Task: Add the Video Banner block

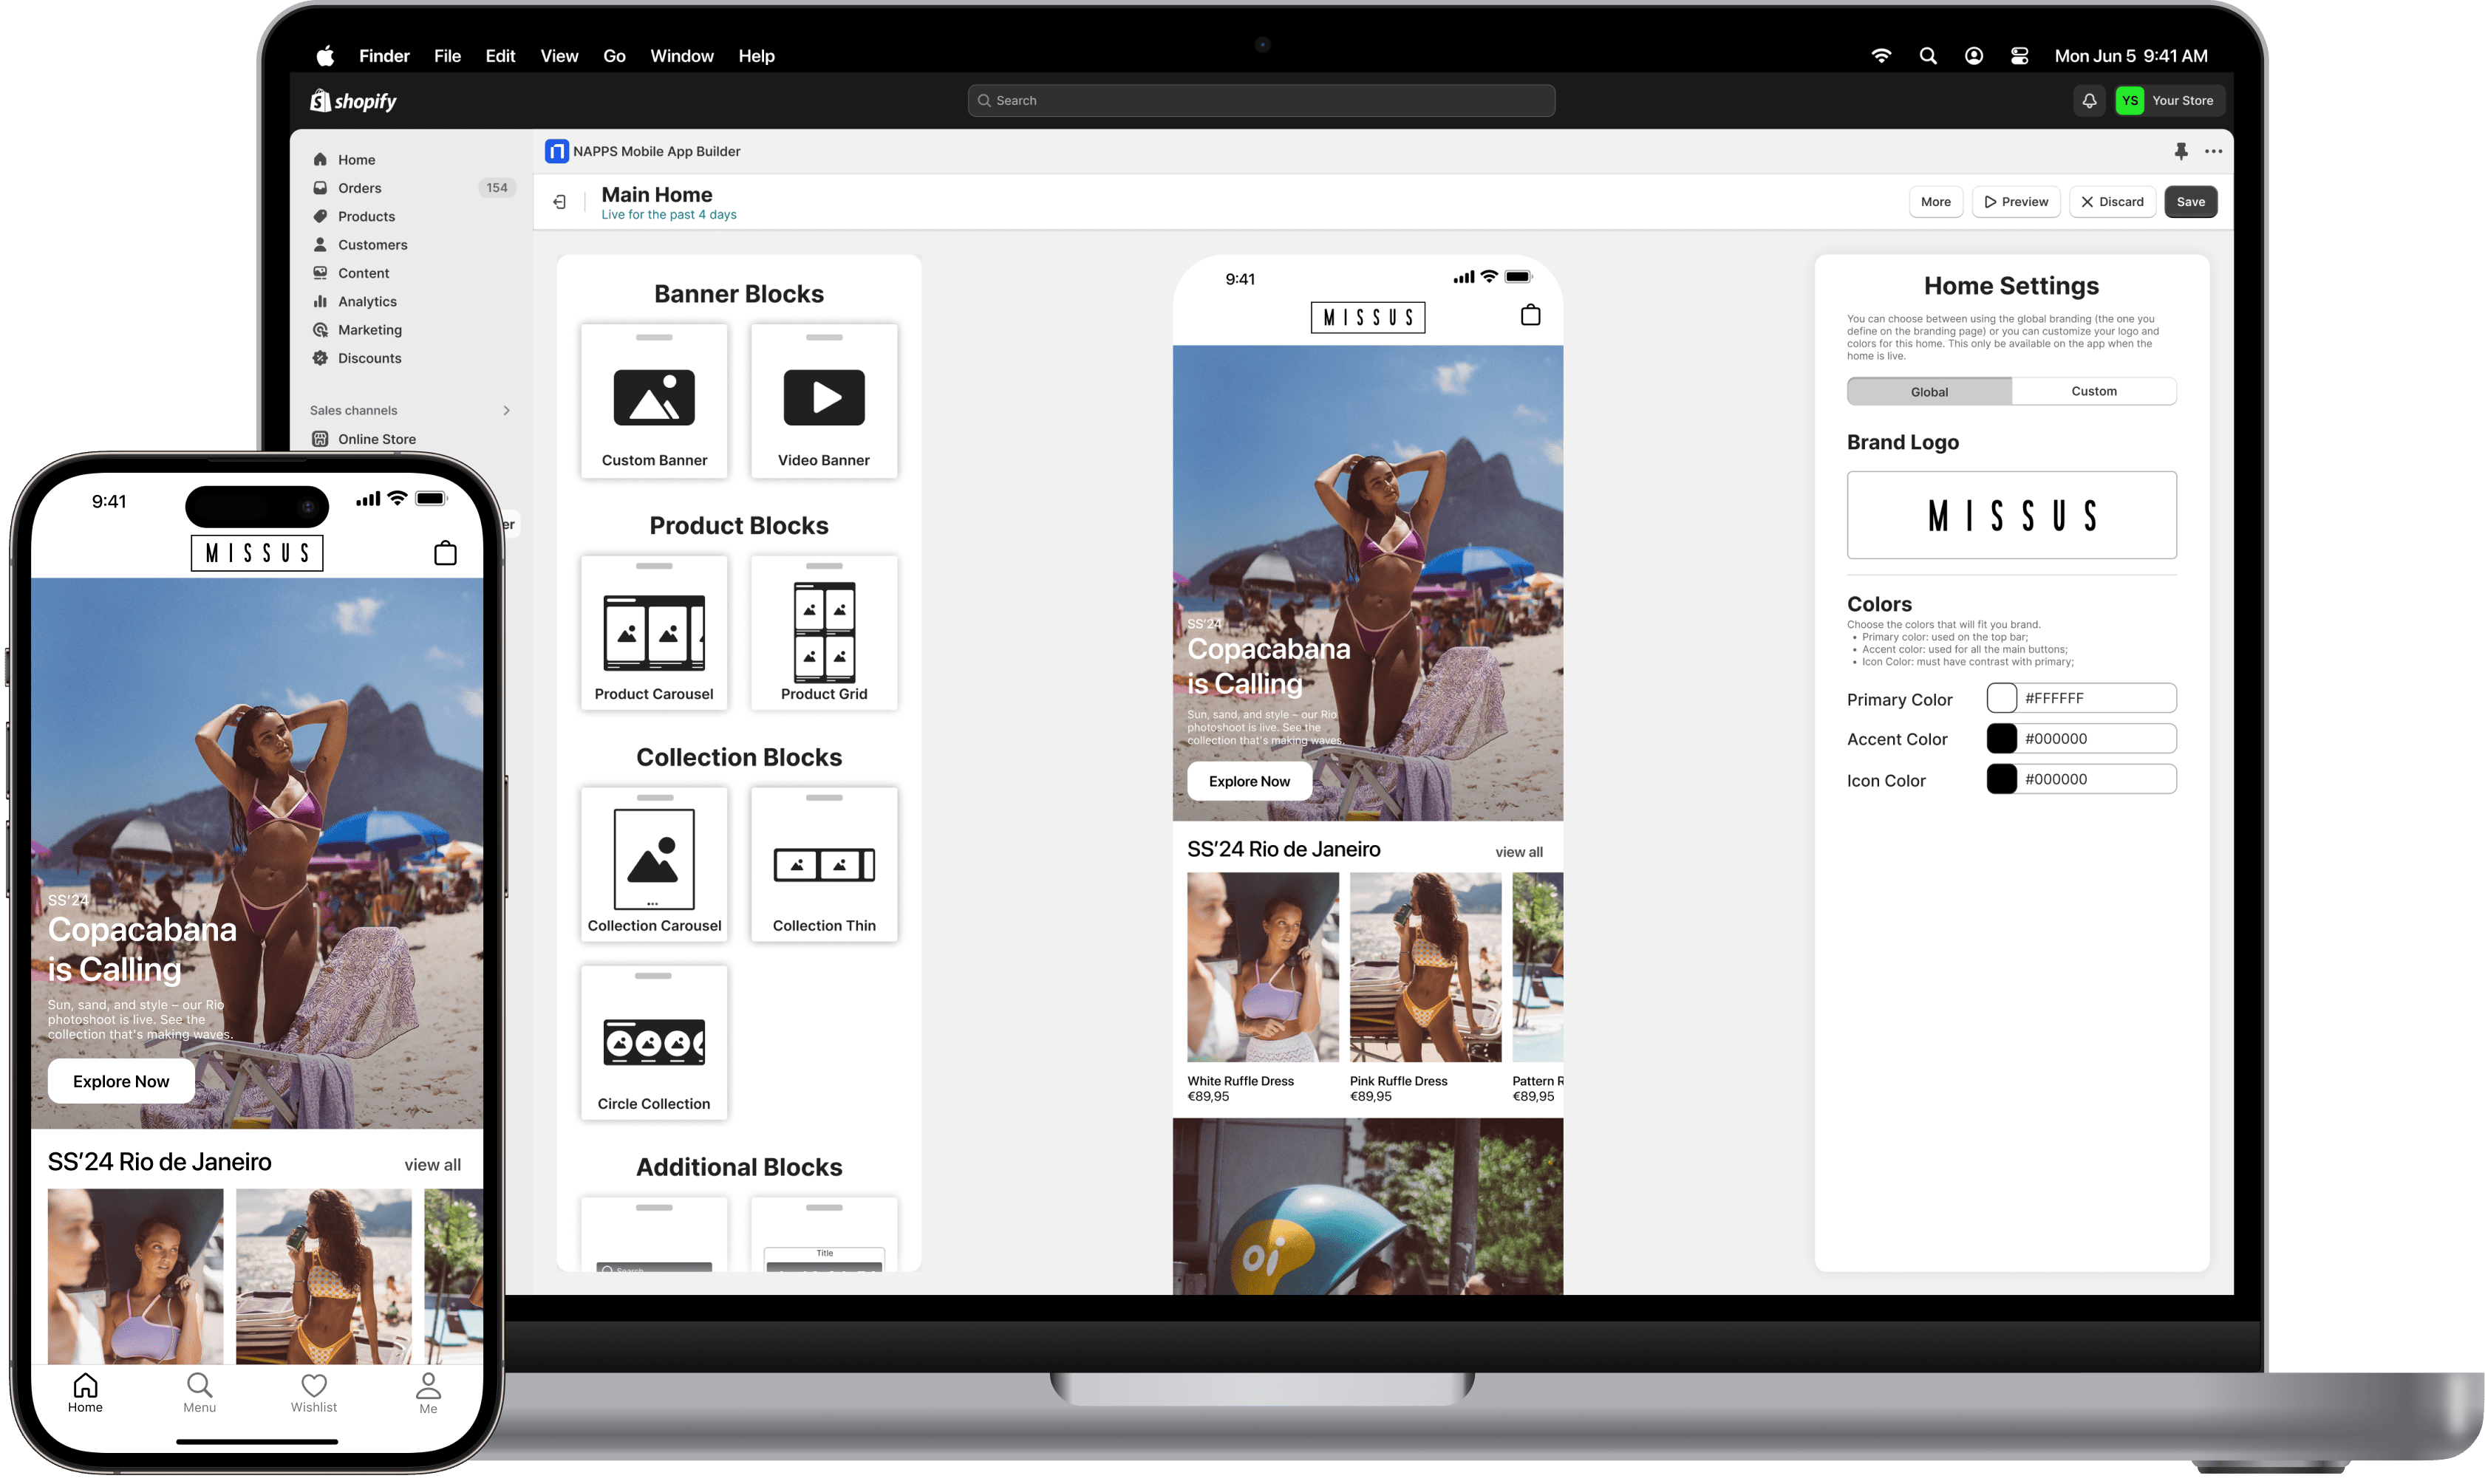Action: pyautogui.click(x=824, y=401)
